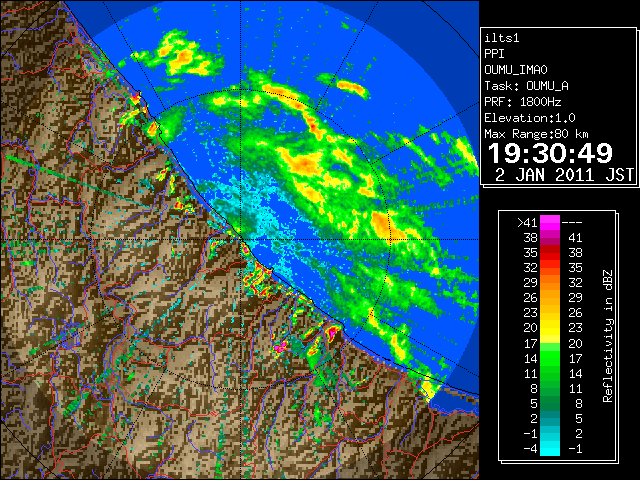Click the Max Range:80 km text
The height and width of the screenshot is (480, 640).
coord(536,134)
